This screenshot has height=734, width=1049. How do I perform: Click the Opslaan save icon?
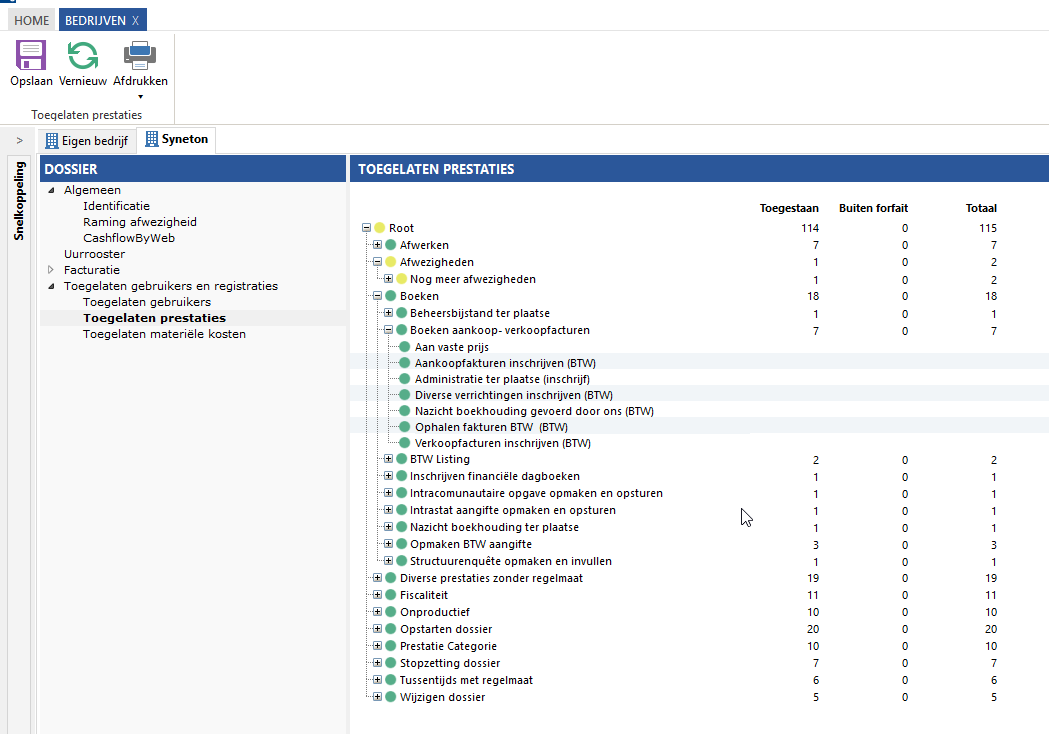tap(31, 55)
